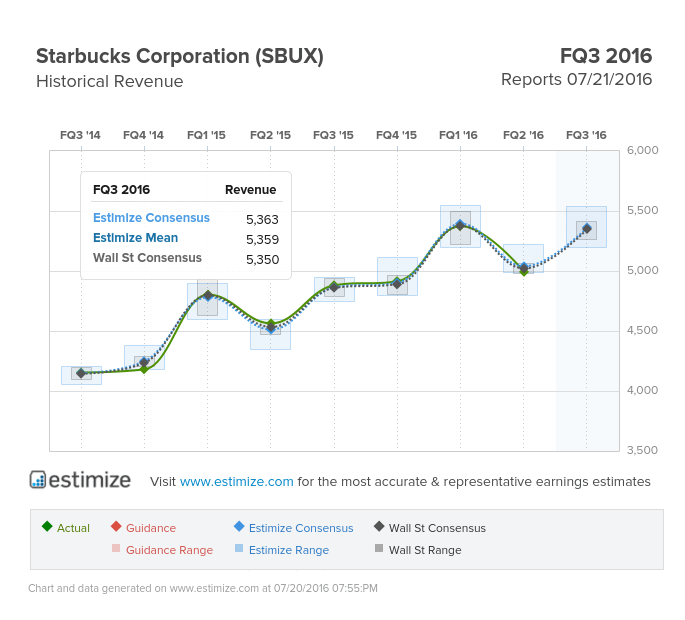
Task: Click the FQ4 '15 axis label
Action: click(396, 135)
